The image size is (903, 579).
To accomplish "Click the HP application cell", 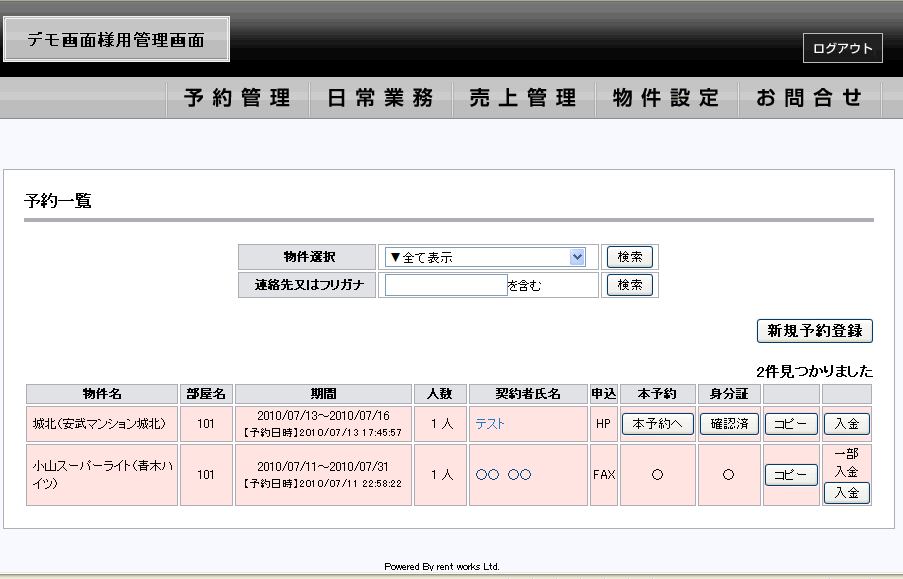I will (604, 424).
